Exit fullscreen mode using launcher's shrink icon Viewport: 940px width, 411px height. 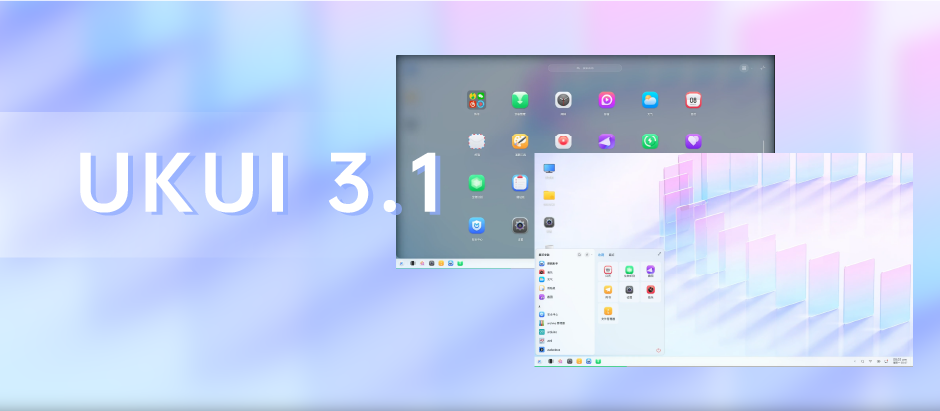[762, 68]
